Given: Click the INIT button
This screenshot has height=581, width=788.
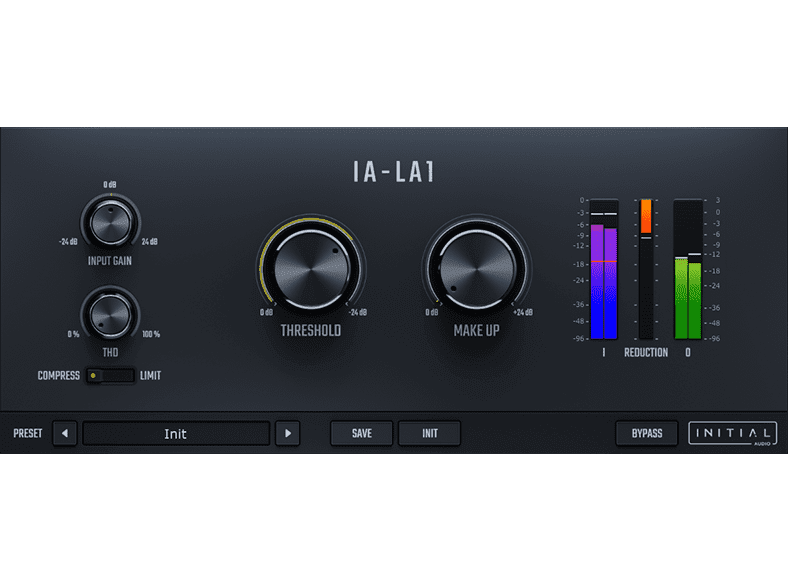Looking at the screenshot, I should pyautogui.click(x=429, y=433).
